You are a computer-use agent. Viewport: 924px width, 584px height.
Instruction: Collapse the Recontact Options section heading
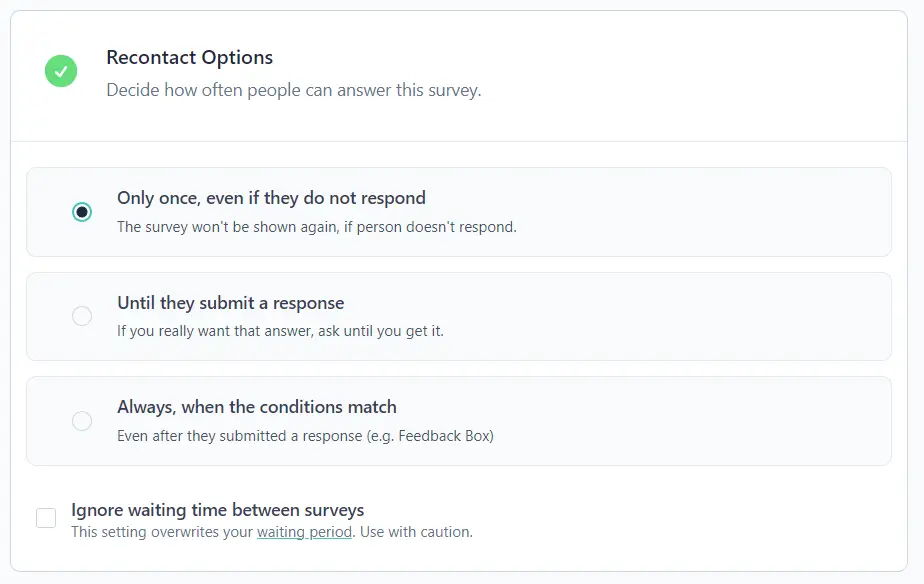point(189,58)
